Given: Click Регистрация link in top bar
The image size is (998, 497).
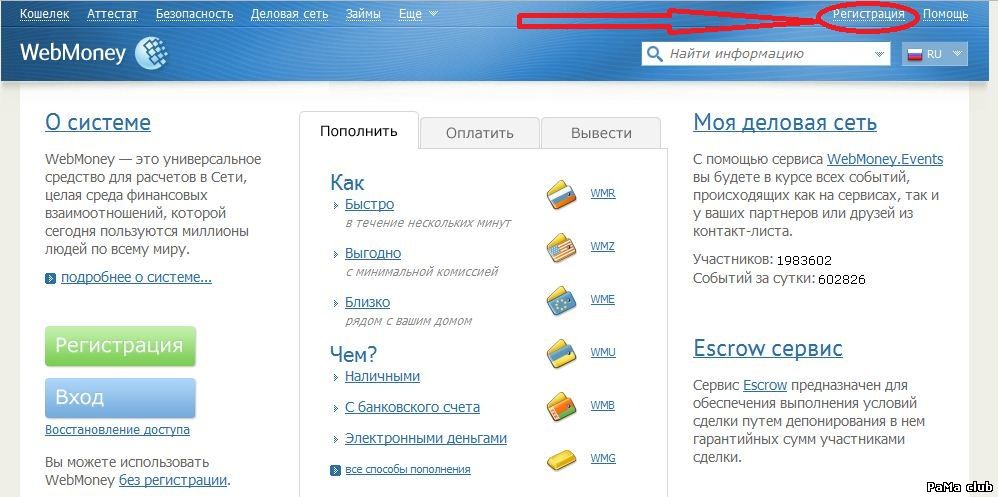Looking at the screenshot, I should (869, 14).
